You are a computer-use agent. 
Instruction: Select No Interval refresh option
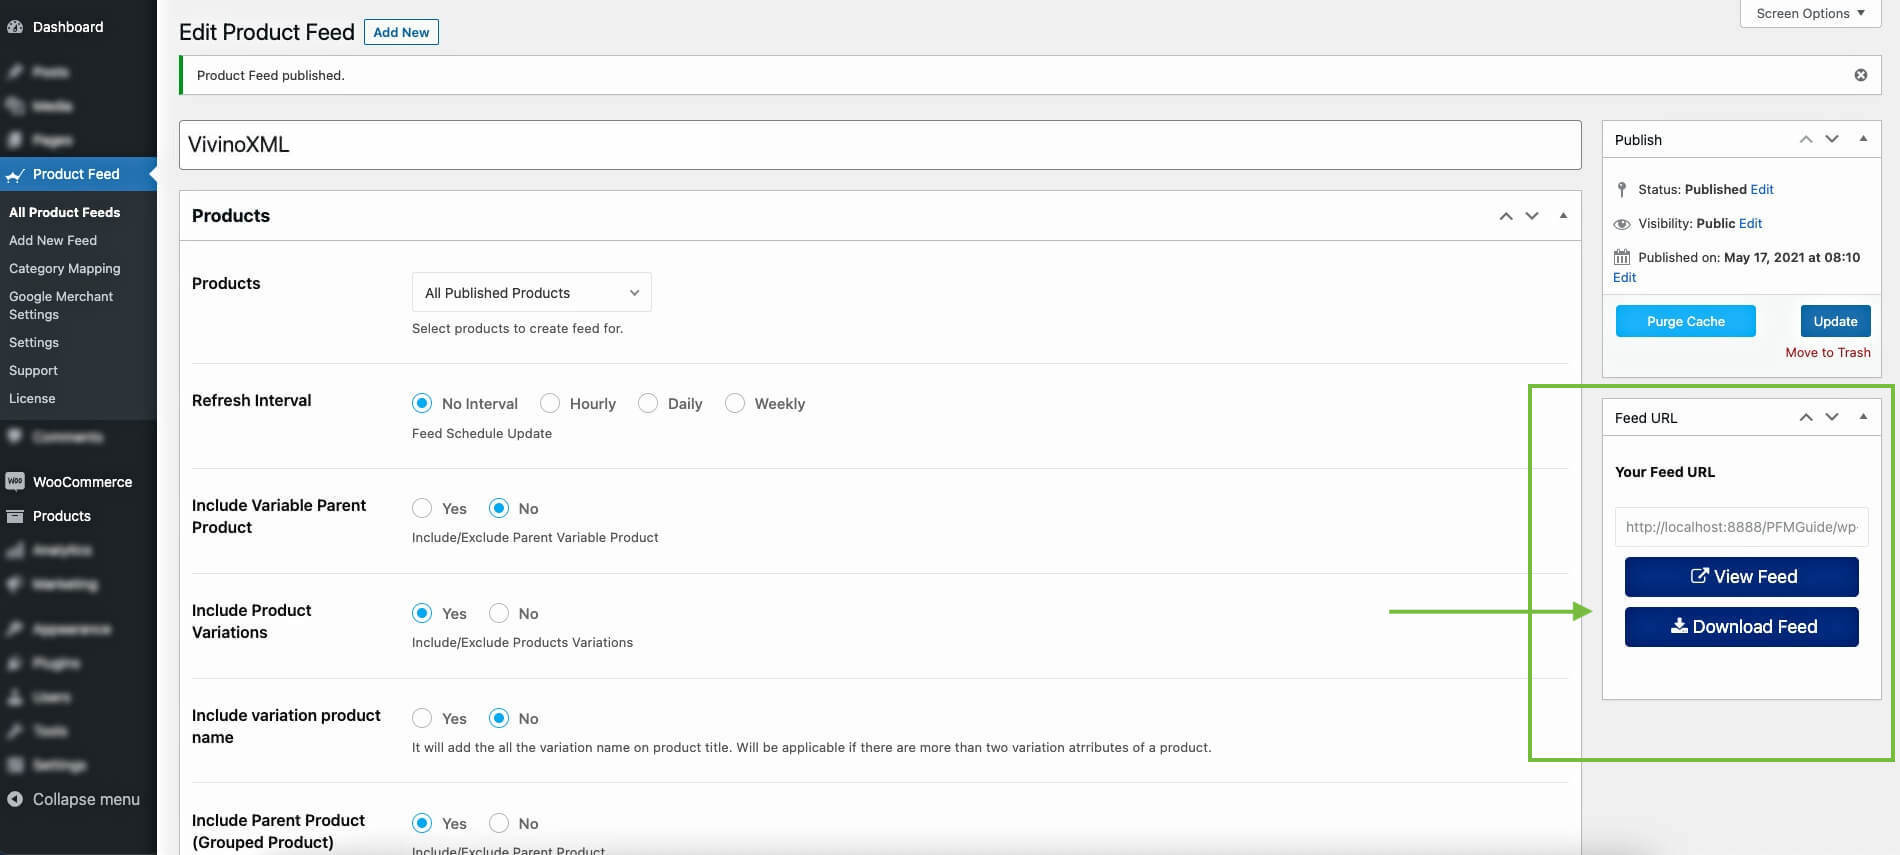[422, 403]
